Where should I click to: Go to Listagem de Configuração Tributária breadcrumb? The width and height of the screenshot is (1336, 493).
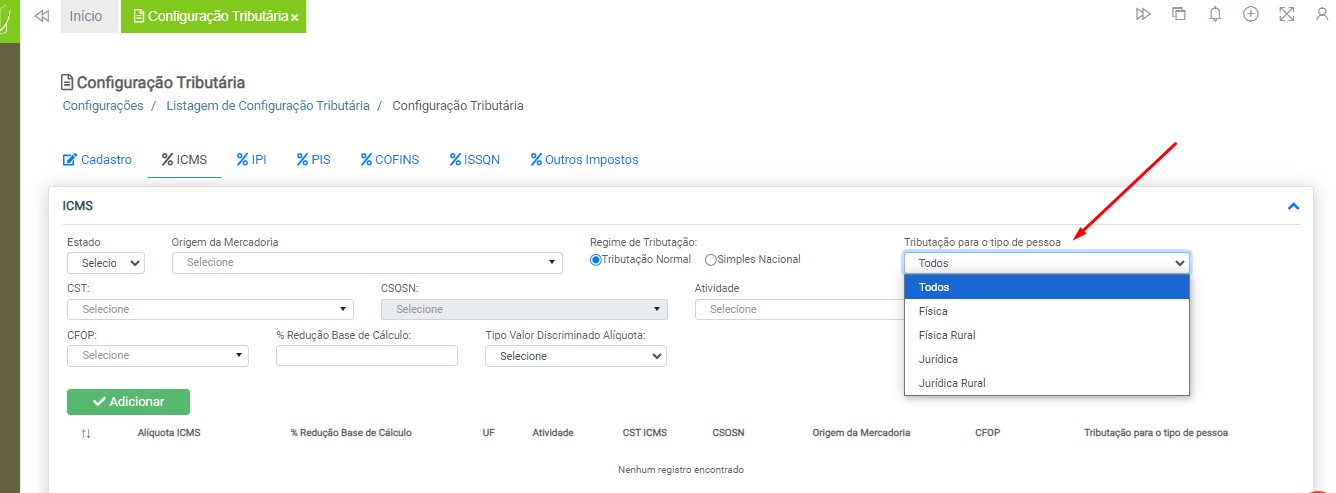tap(268, 106)
